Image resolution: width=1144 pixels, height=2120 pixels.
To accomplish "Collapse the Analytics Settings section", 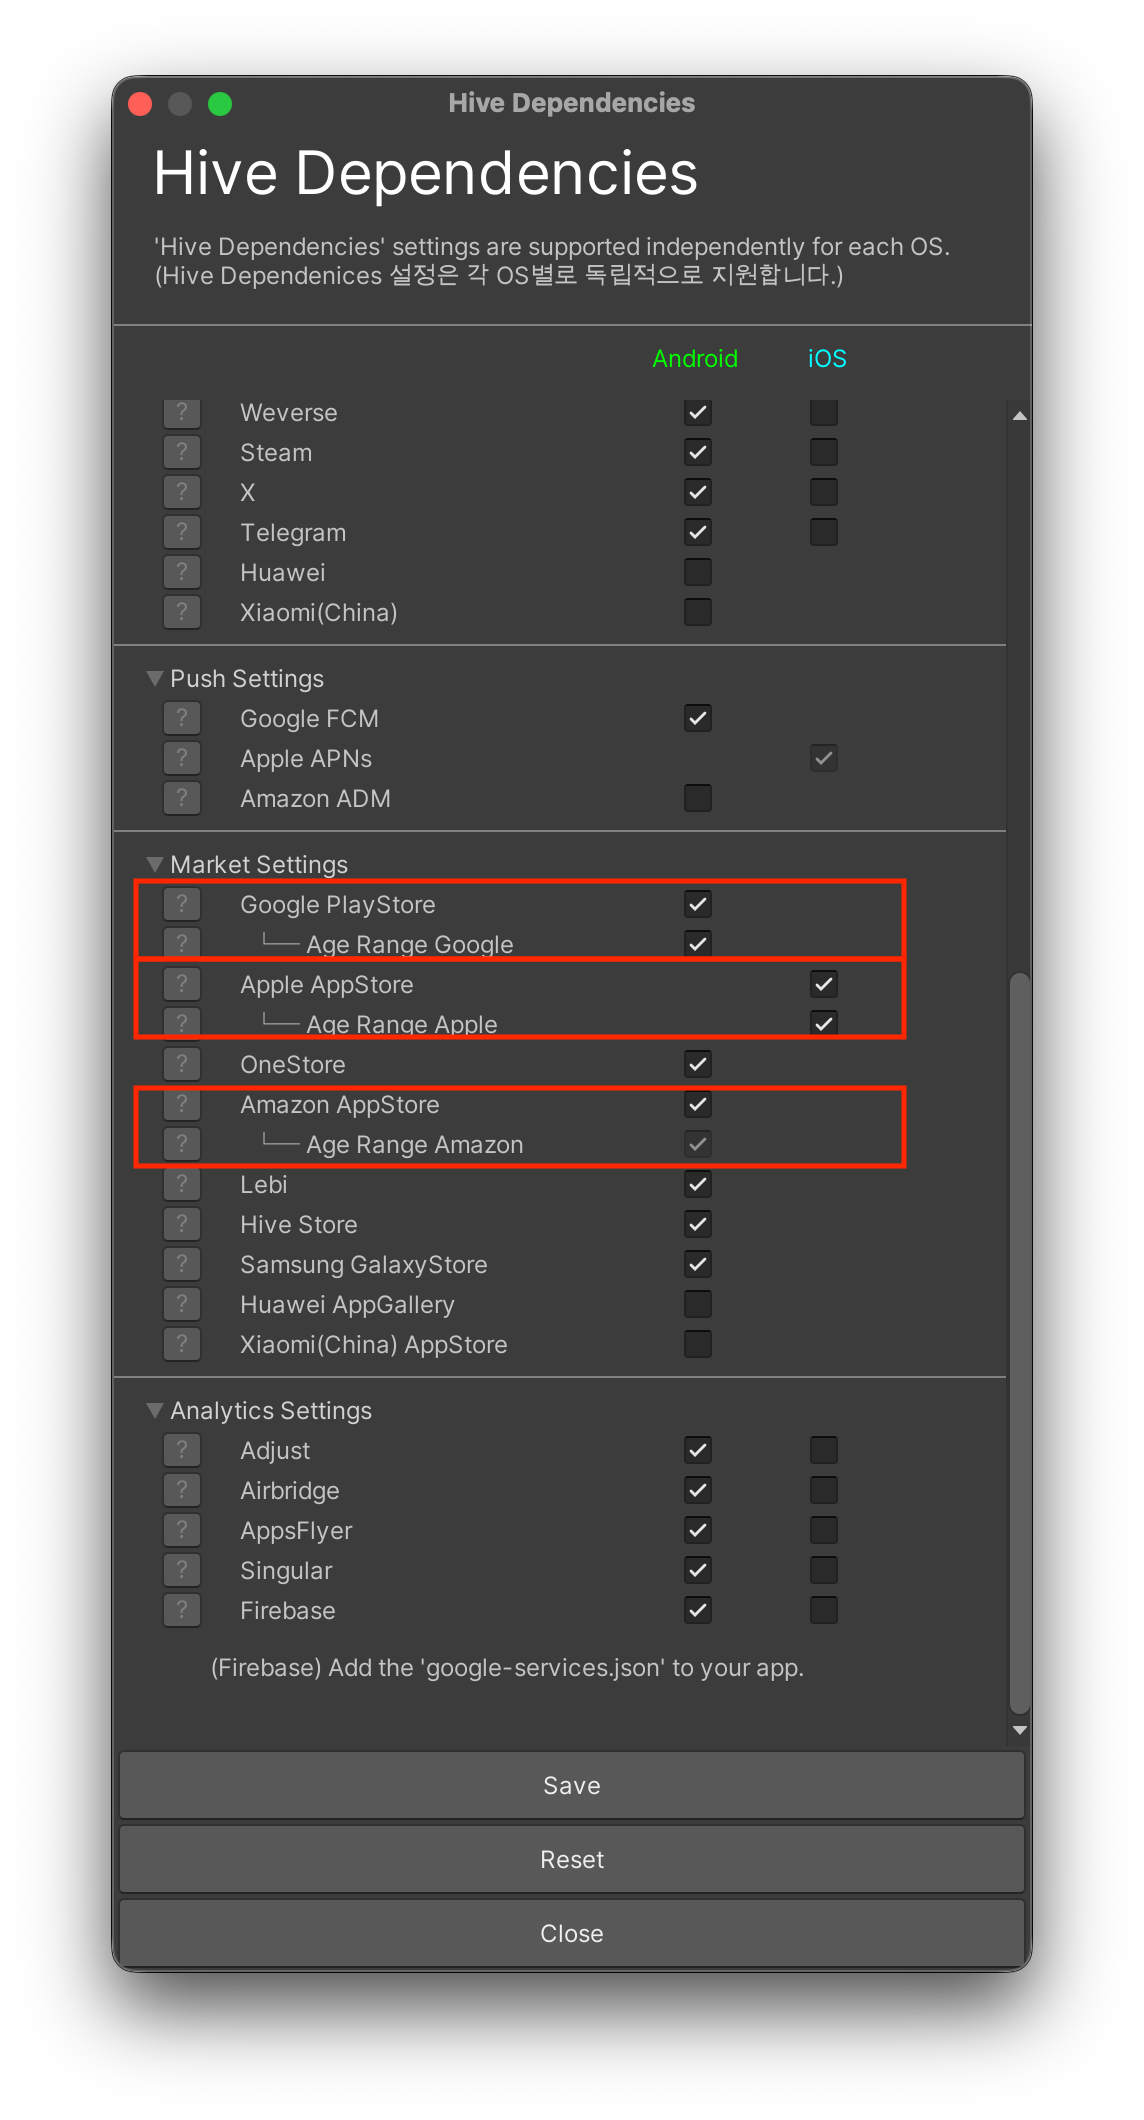I will point(155,1410).
